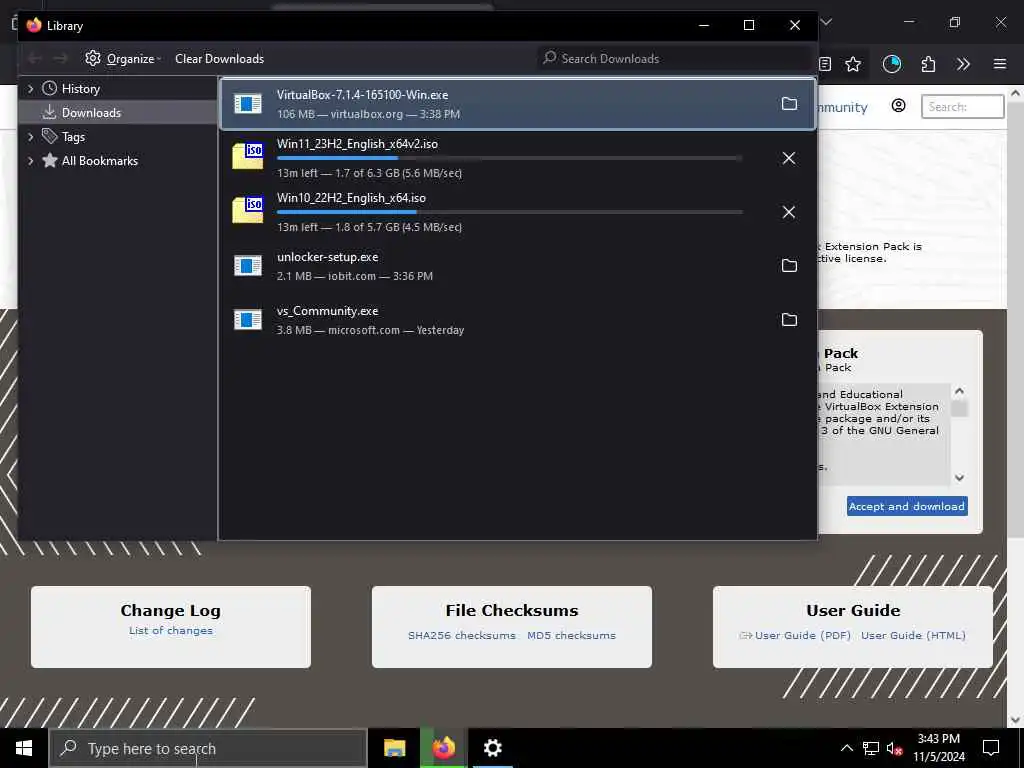The height and width of the screenshot is (768, 1024).
Task: Open the Firefox downloads progress indicator
Action: pyautogui.click(x=891, y=64)
